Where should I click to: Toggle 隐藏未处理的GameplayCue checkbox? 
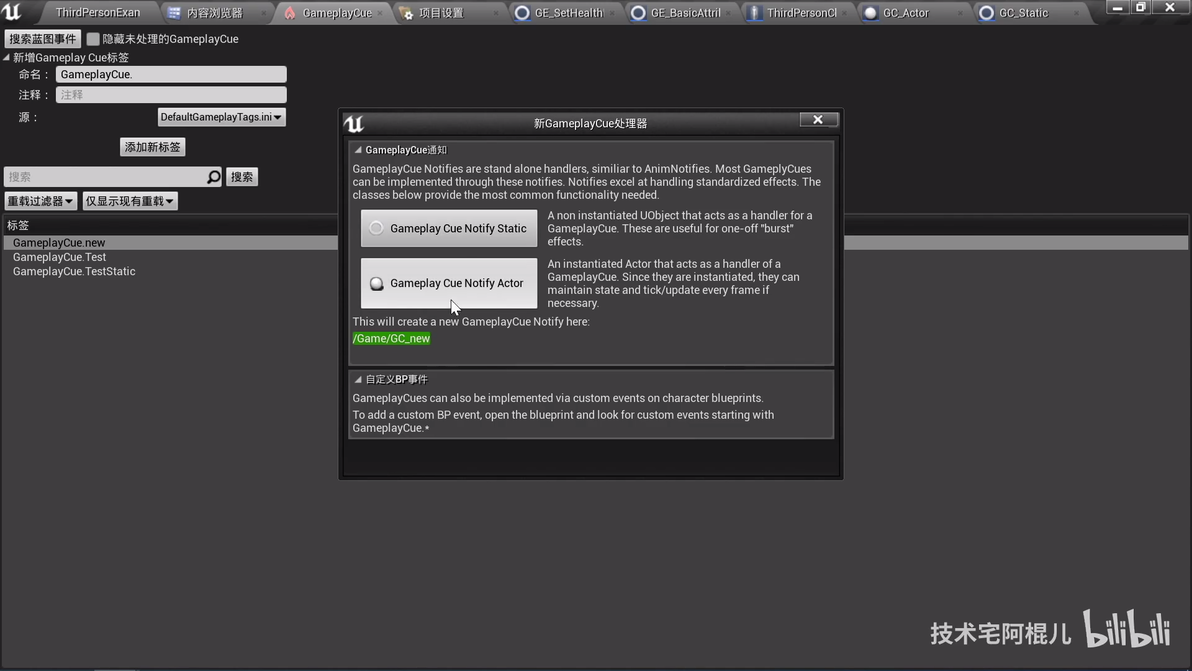(x=93, y=39)
